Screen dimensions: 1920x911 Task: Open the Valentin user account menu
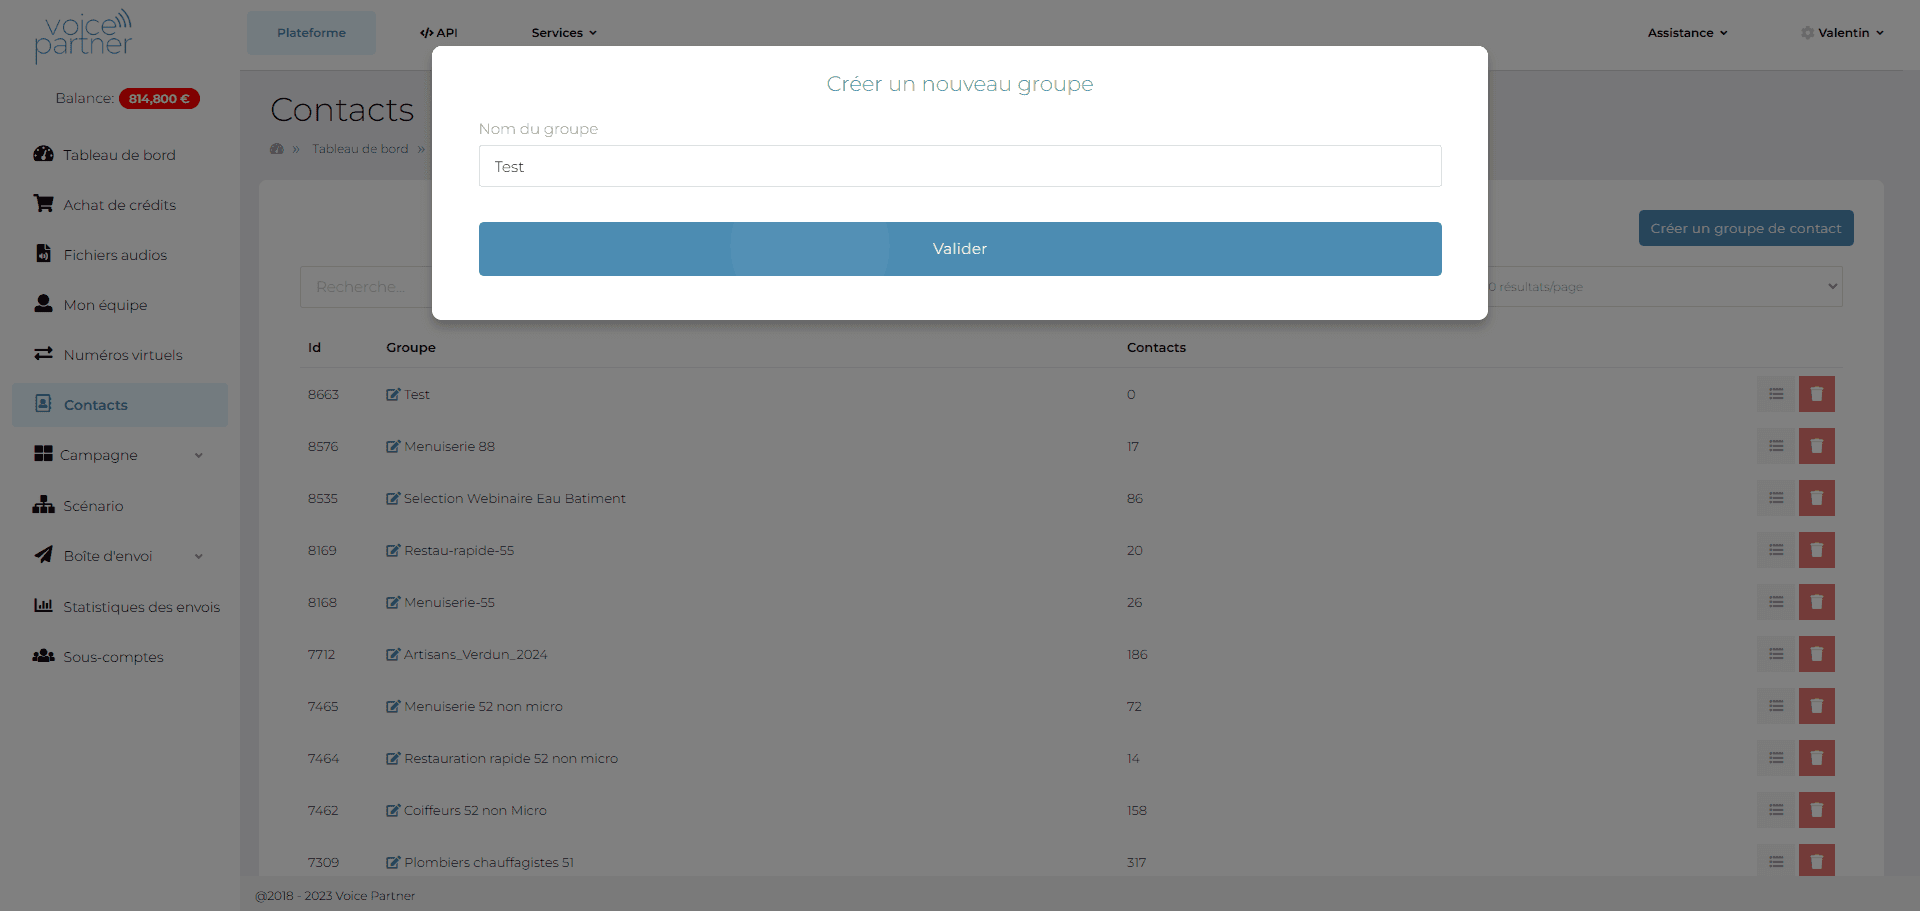[x=1842, y=33]
